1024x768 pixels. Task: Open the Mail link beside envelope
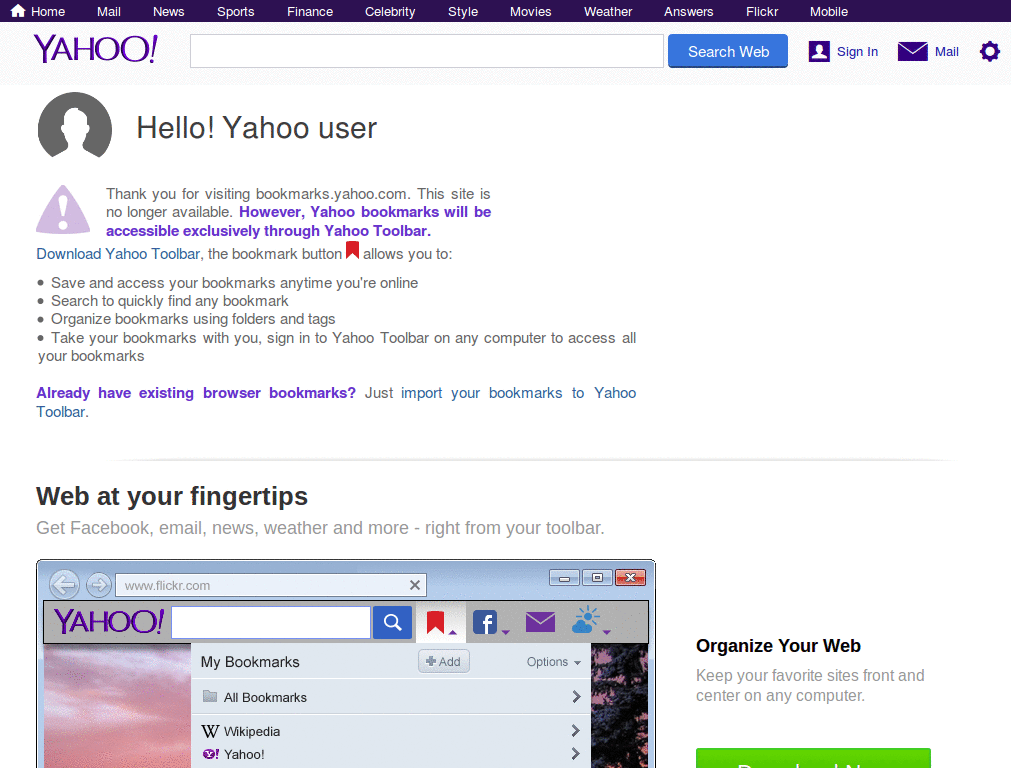[x=946, y=52]
